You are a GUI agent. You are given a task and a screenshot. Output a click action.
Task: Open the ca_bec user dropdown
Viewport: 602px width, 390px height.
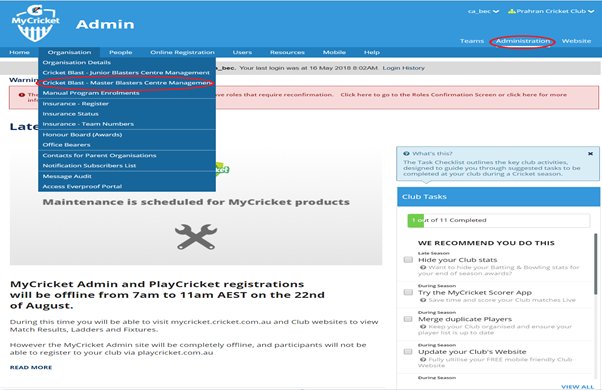click(483, 12)
